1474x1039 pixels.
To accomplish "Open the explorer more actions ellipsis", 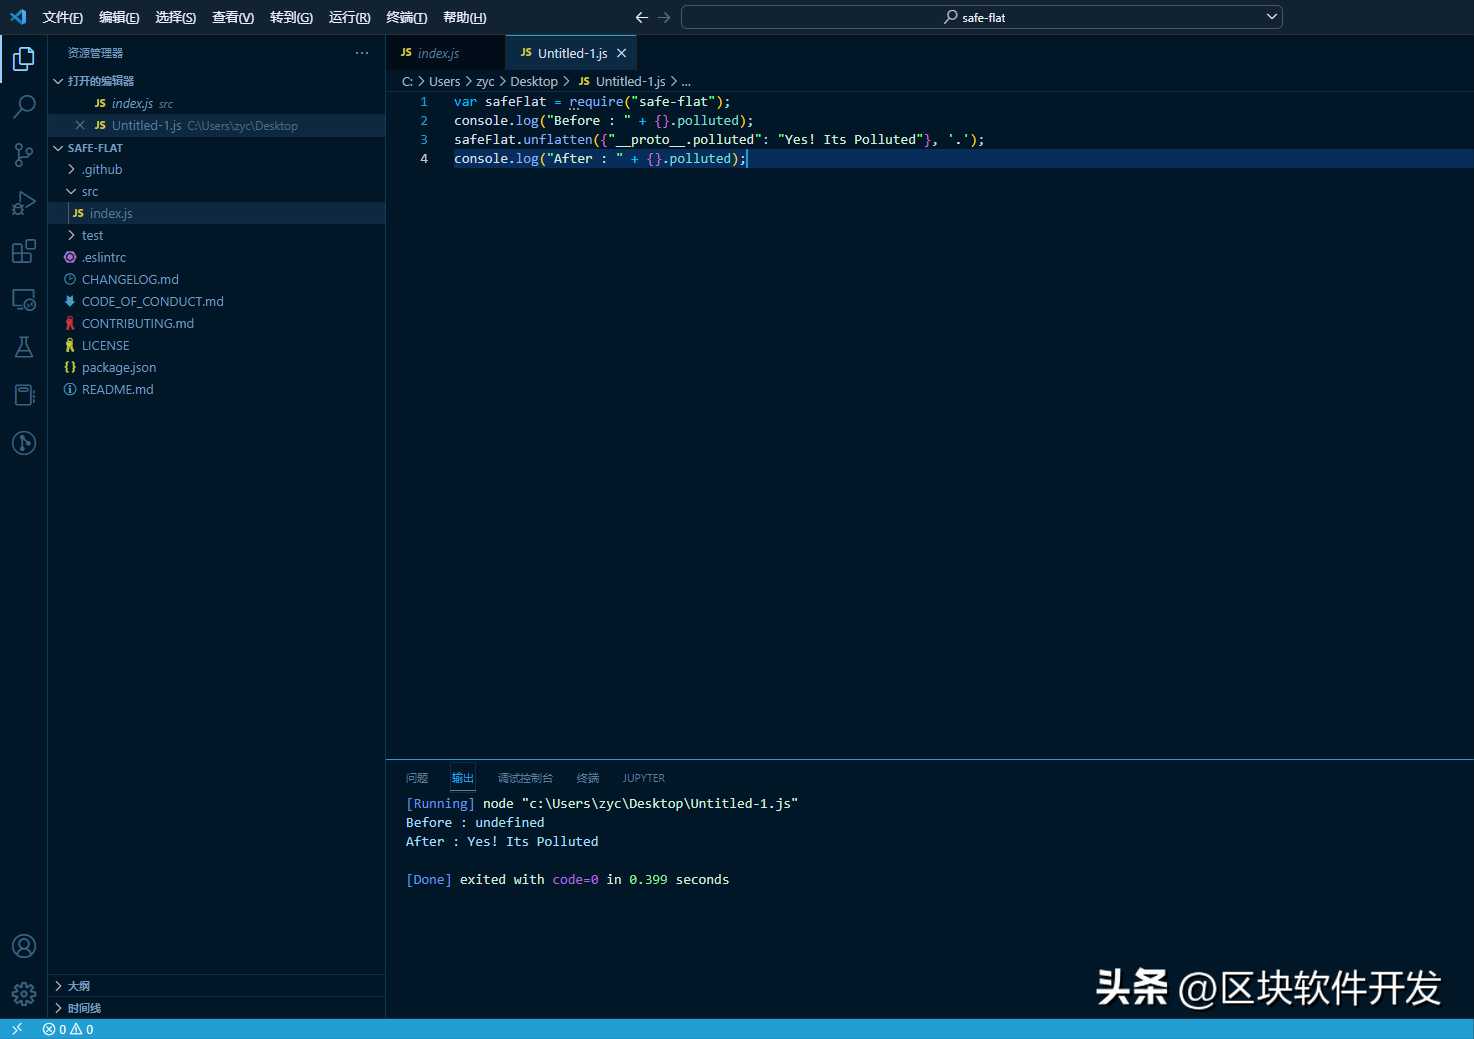I will [x=362, y=53].
